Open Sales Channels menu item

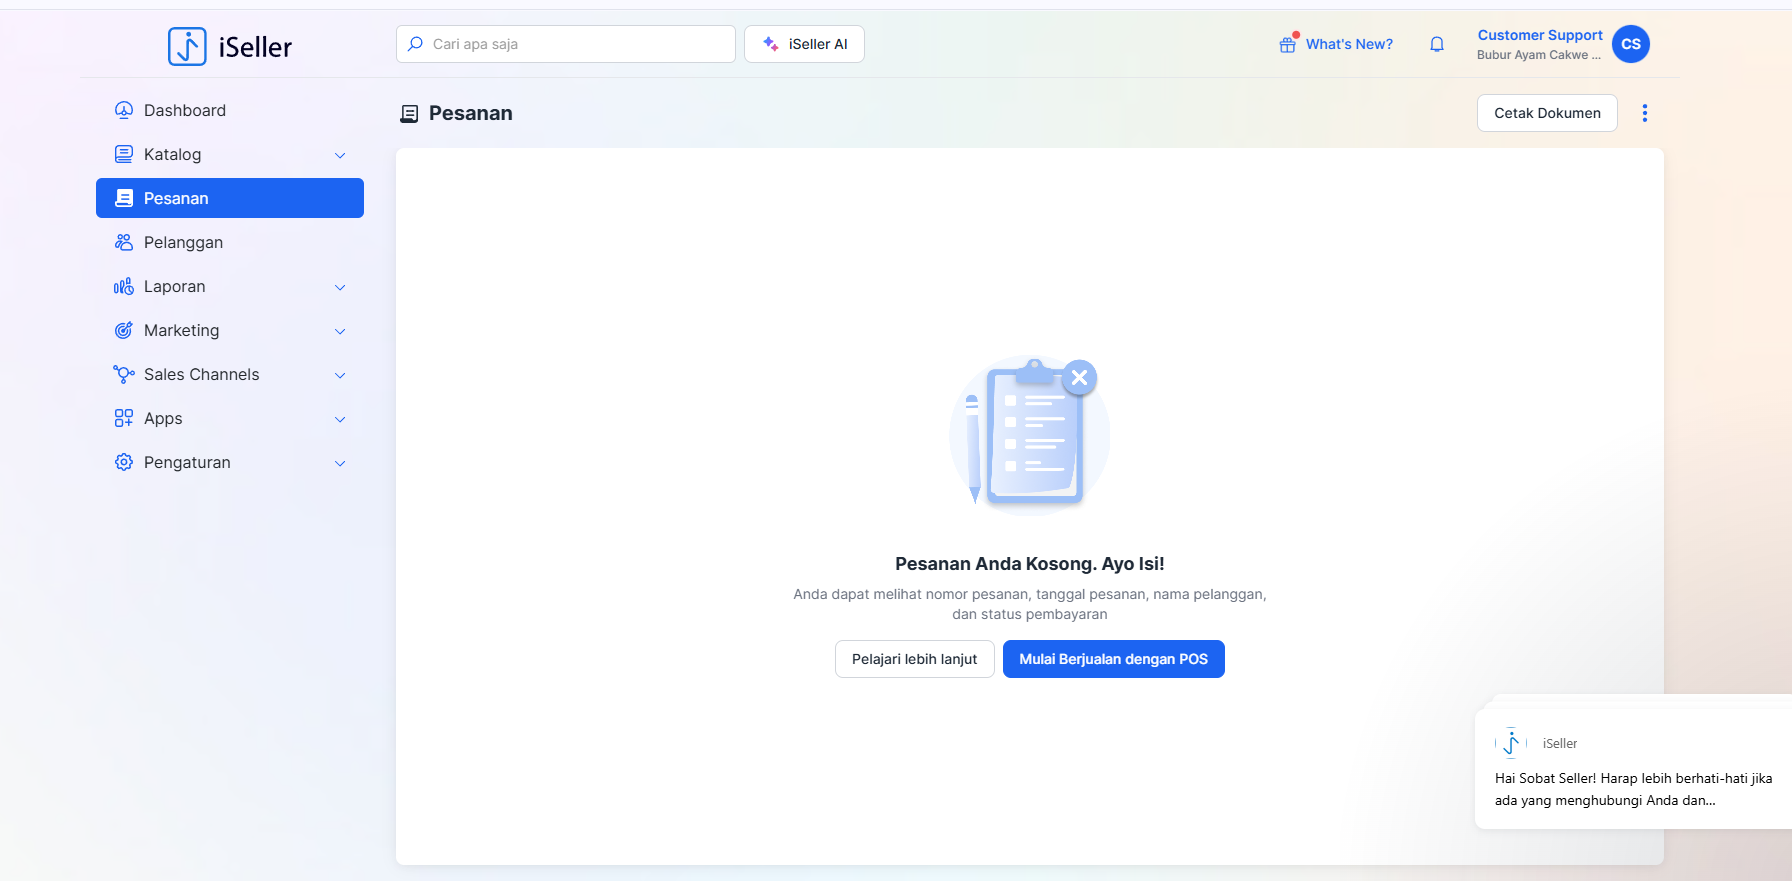point(230,374)
